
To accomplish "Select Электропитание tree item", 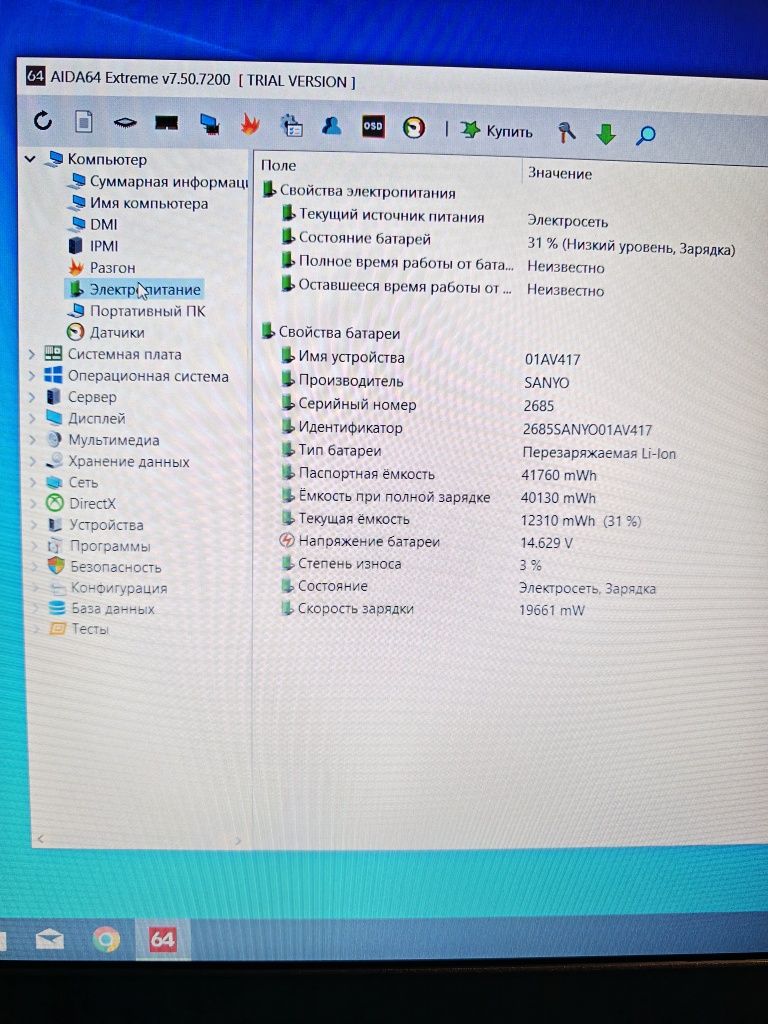I will click(x=135, y=289).
